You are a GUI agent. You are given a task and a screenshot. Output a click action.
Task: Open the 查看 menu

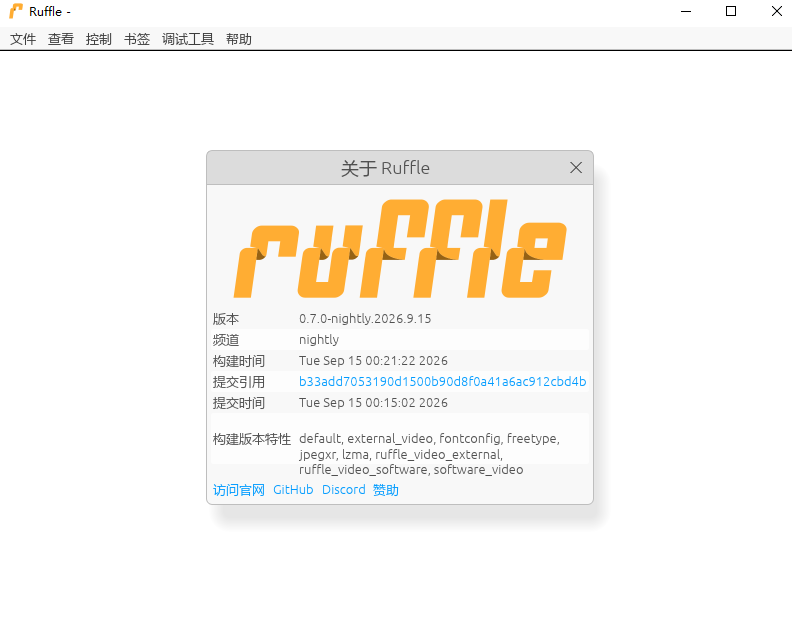61,39
